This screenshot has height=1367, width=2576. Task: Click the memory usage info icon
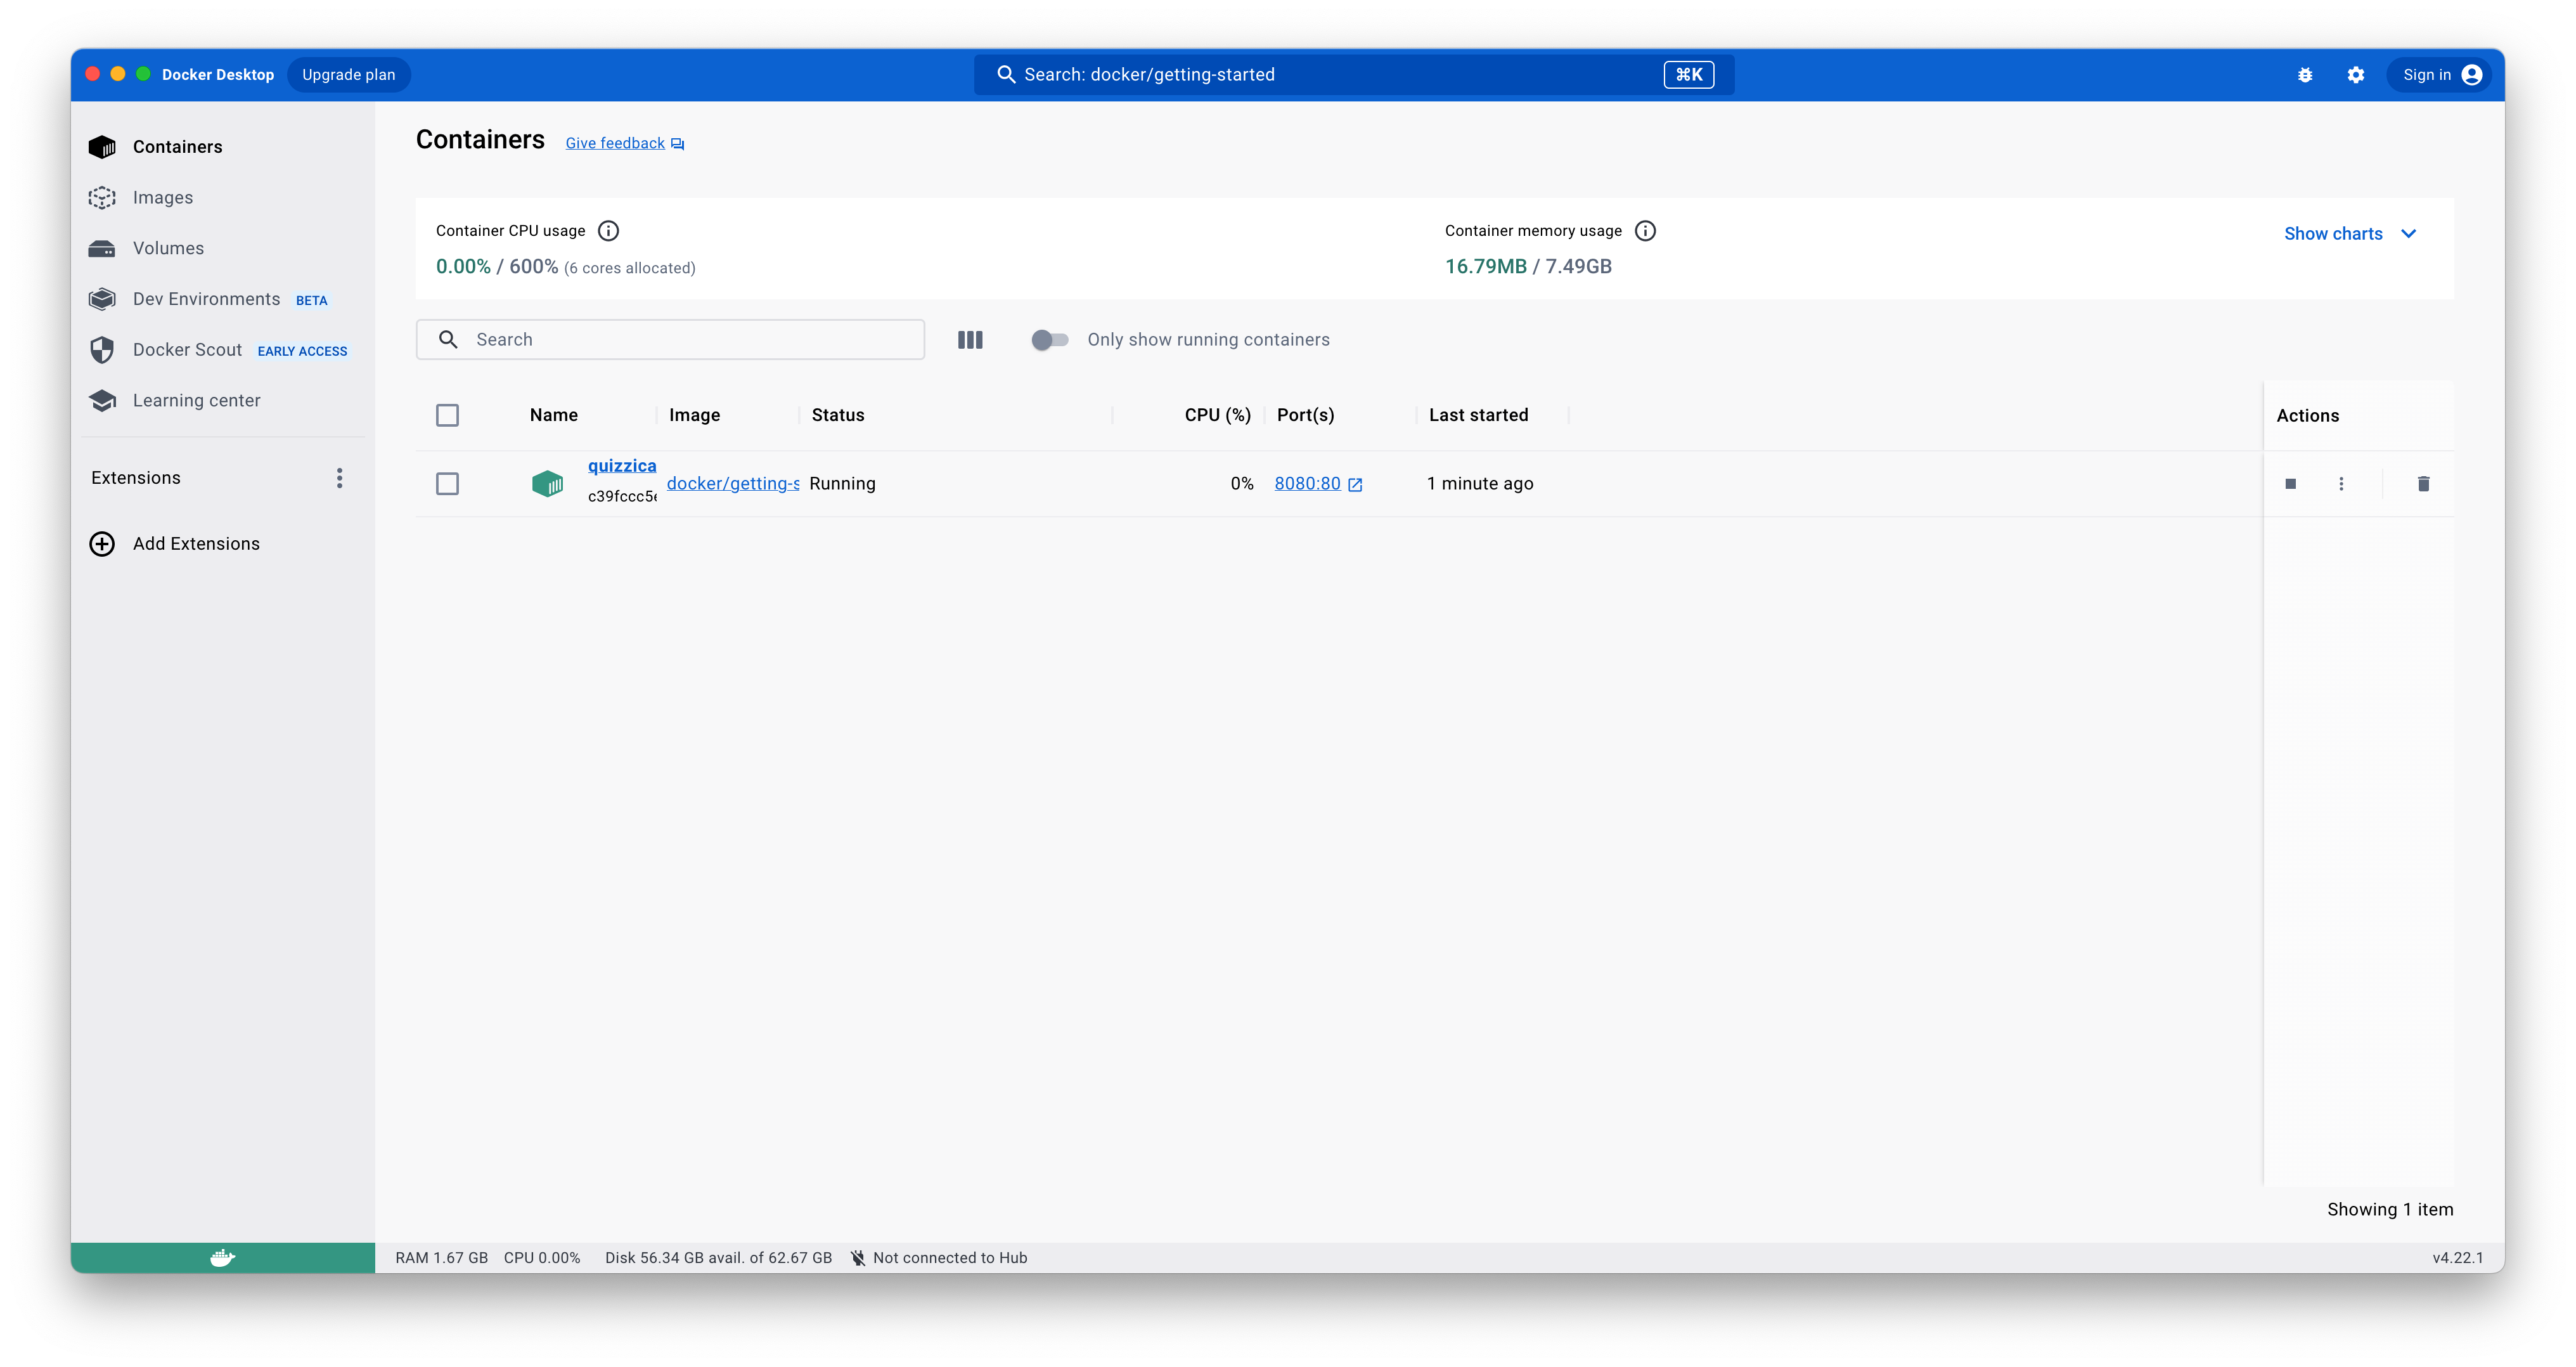pos(1645,231)
